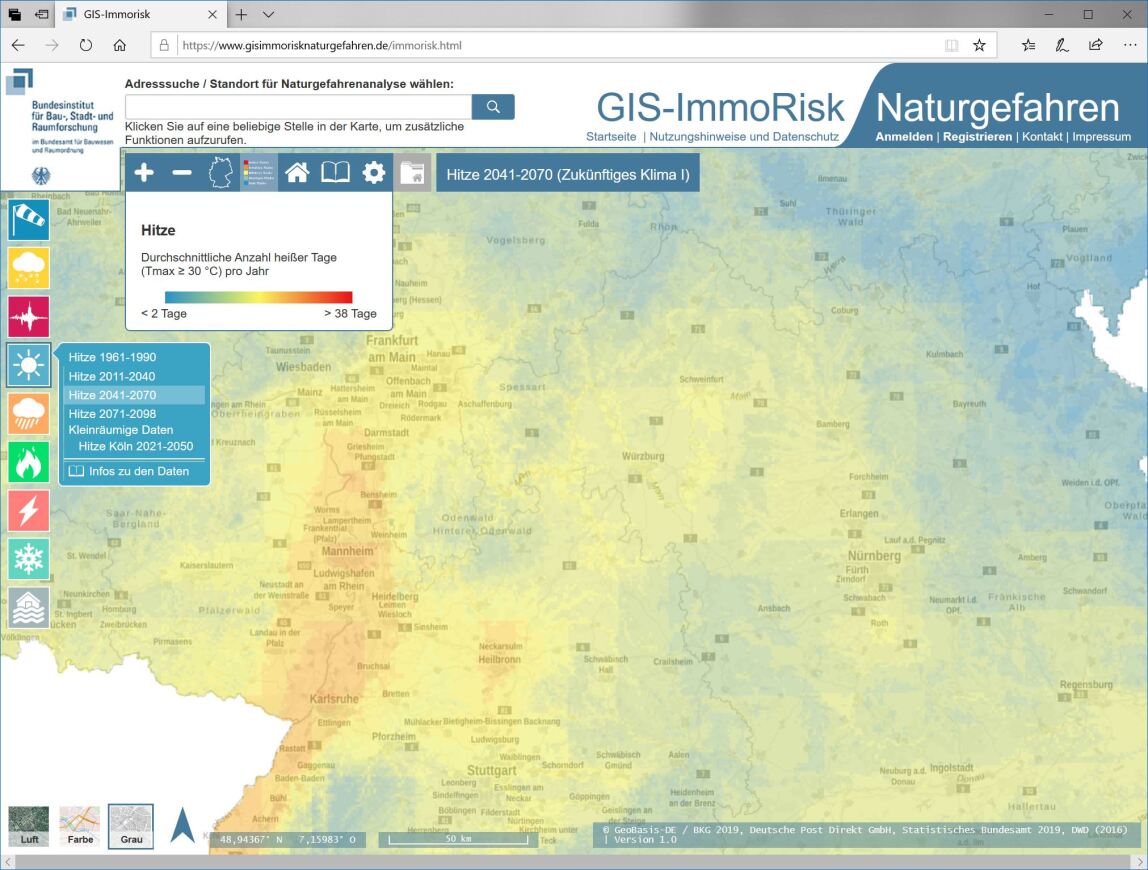Click the Karlsruhe label on map
Image resolution: width=1148 pixels, height=870 pixels.
[334, 699]
